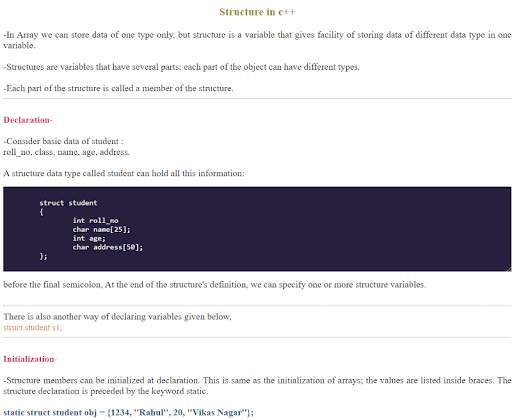This screenshot has height=420, width=512.
Task: Click '-Consider basic data of student :' text
Action: coord(63,141)
